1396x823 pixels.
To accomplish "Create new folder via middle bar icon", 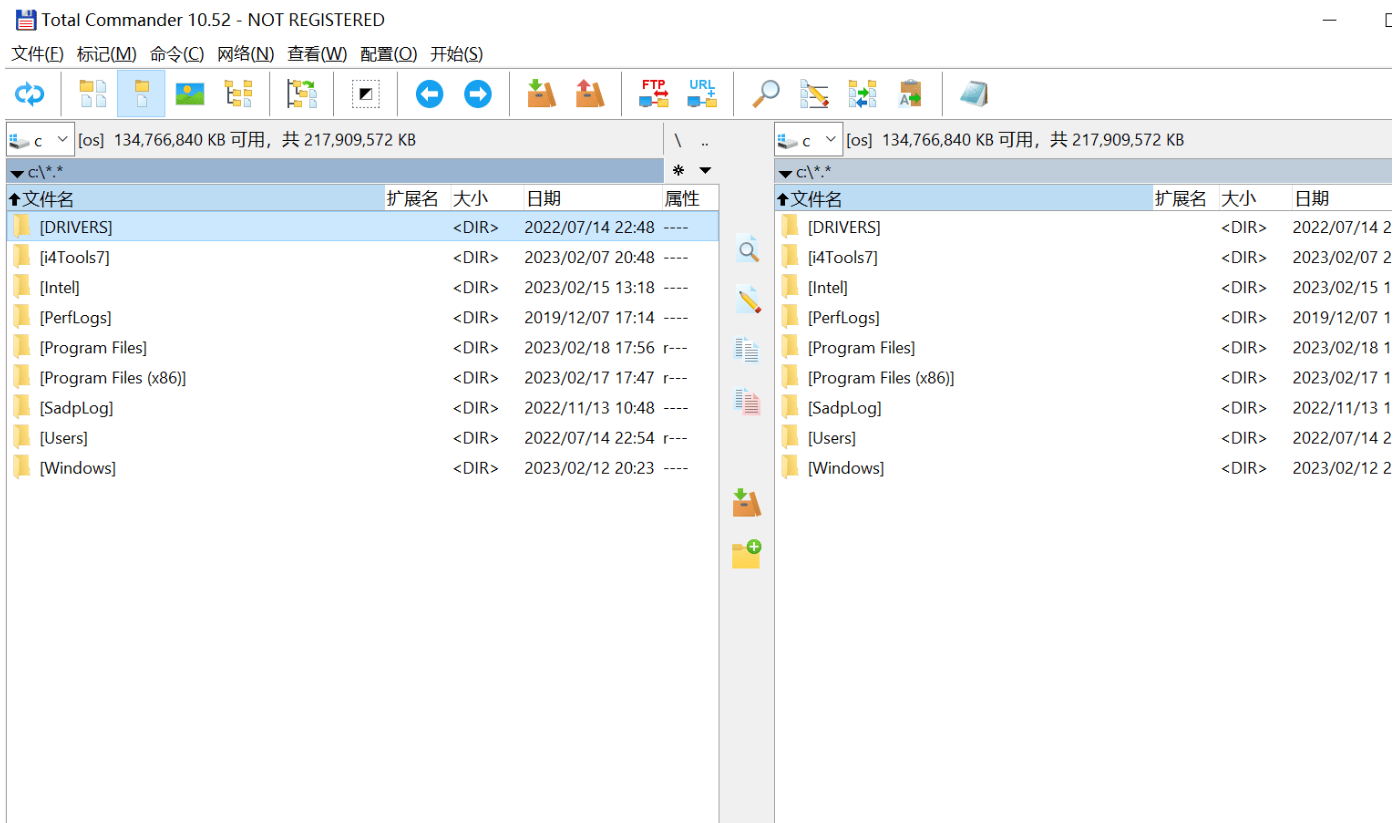I will click(747, 554).
